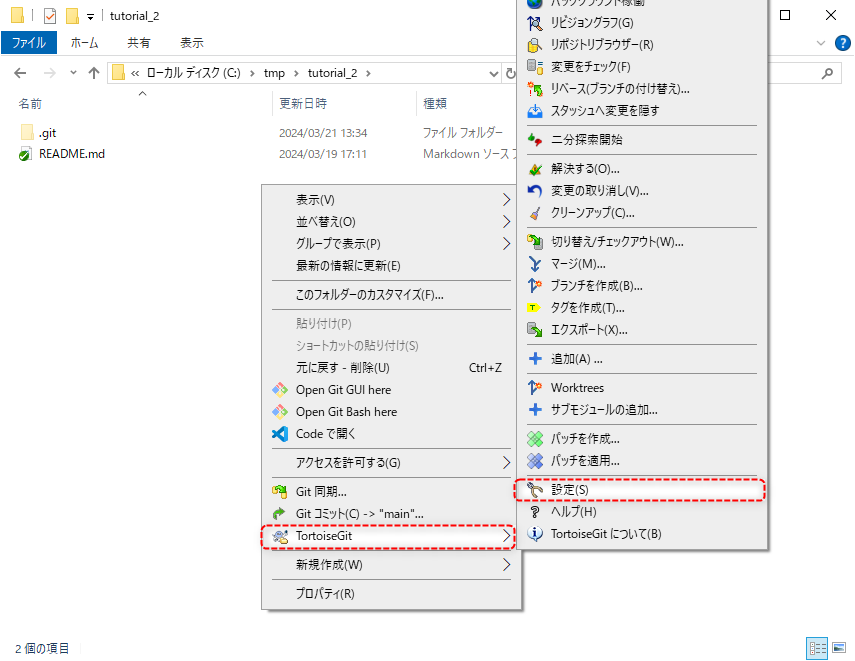The image size is (855, 661).
Task: Expand the アクセスを許可する(G) submenu arrow
Action: [x=506, y=462]
